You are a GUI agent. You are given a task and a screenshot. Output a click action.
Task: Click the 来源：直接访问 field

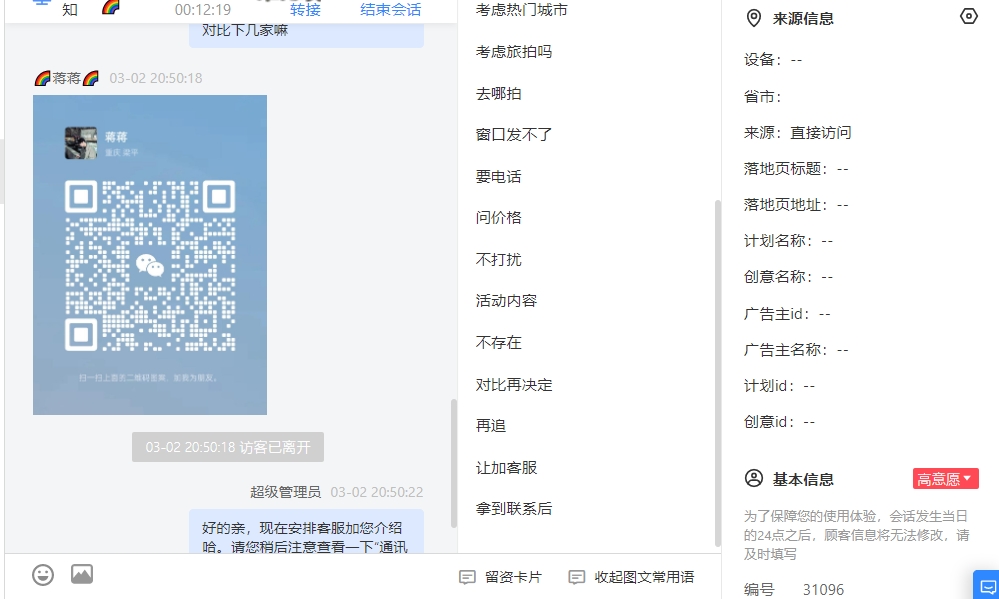798,133
